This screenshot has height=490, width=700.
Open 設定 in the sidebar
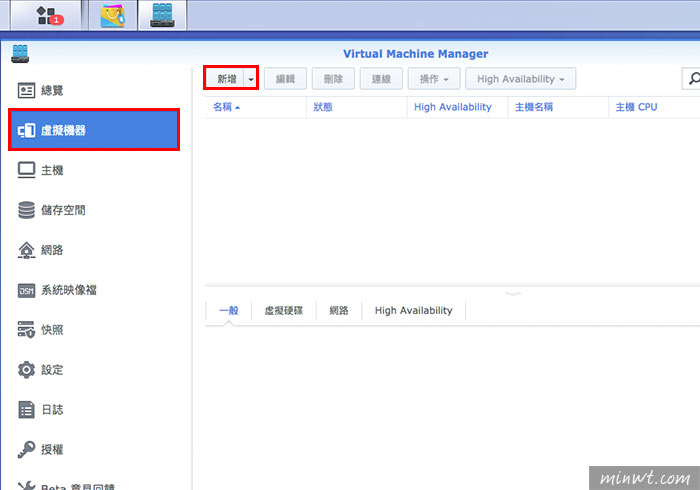pos(94,370)
